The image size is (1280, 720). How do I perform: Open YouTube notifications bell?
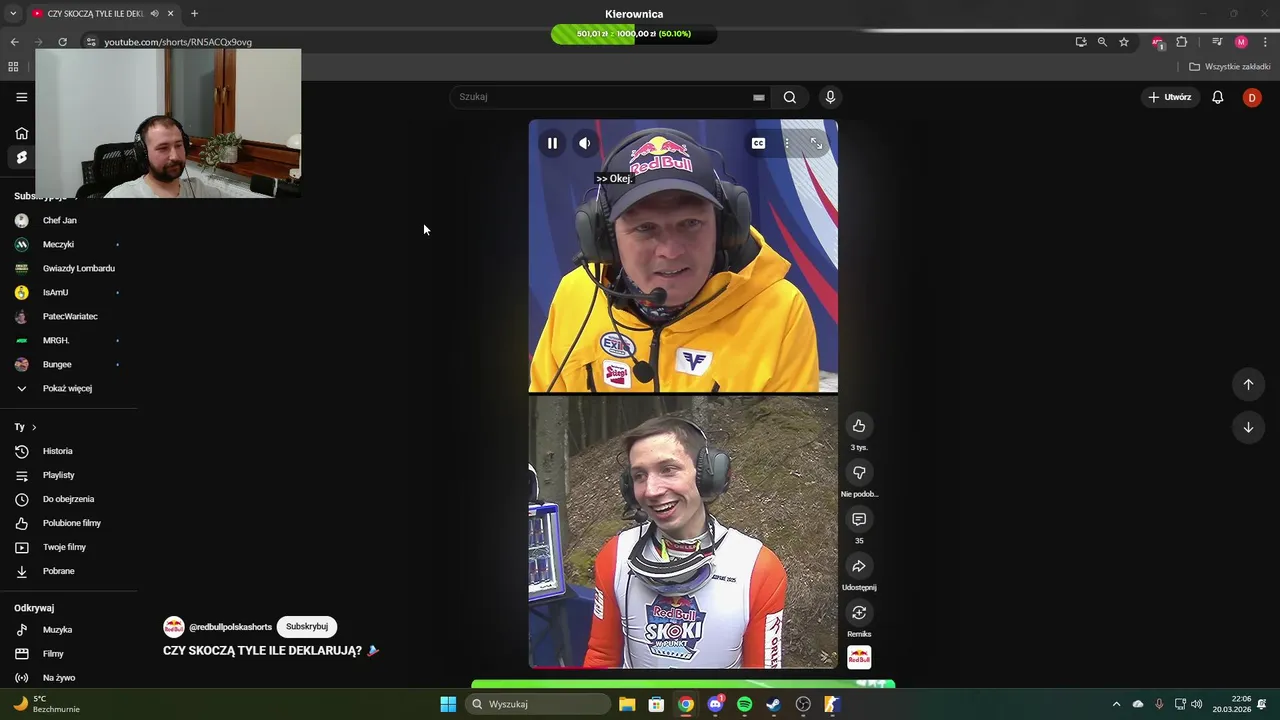[x=1218, y=97]
